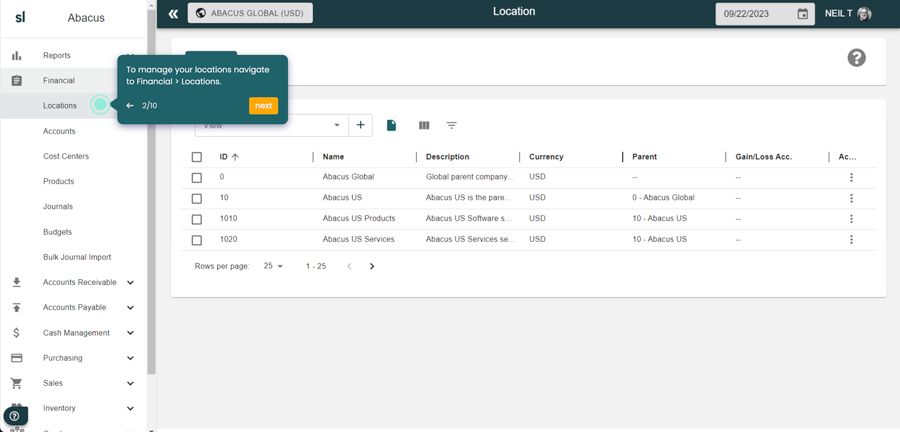900x432 pixels.
Task: Open actions menu for Abacus US row
Action: click(851, 198)
